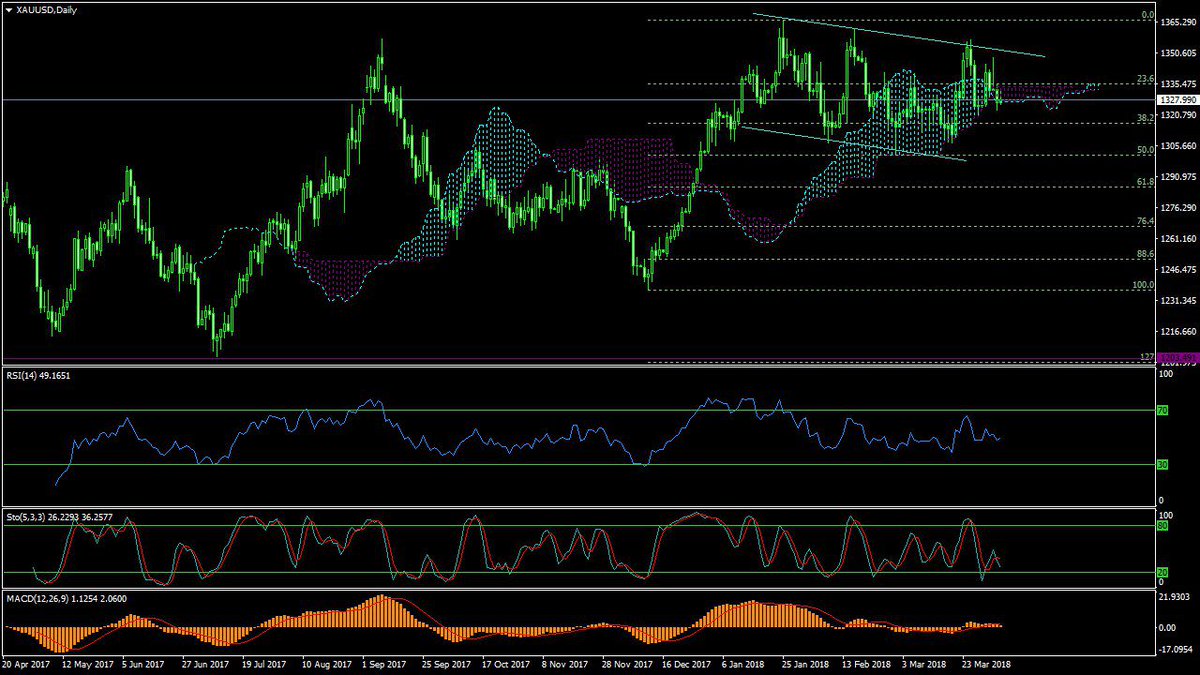Viewport: 1200px width, 675px height.
Task: Click the 1290.975 price axis value
Action: 1177,177
